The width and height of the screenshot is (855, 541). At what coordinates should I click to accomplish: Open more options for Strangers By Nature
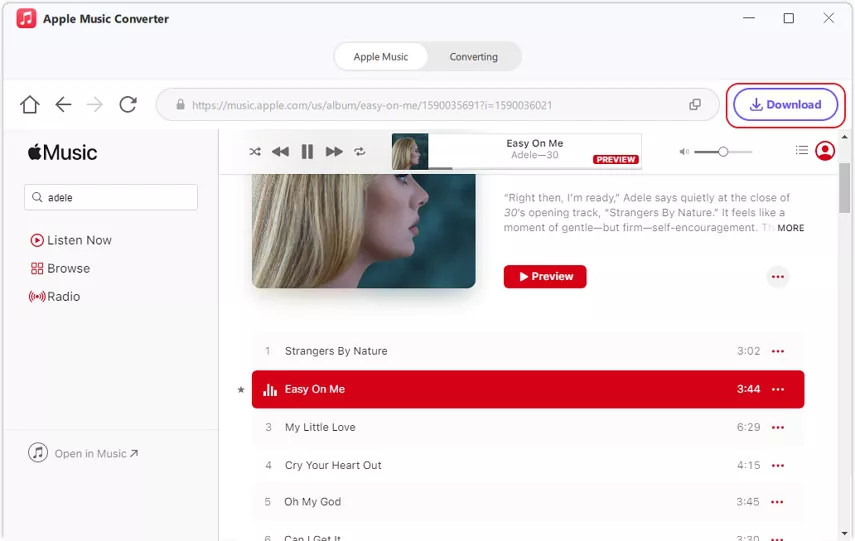778,352
